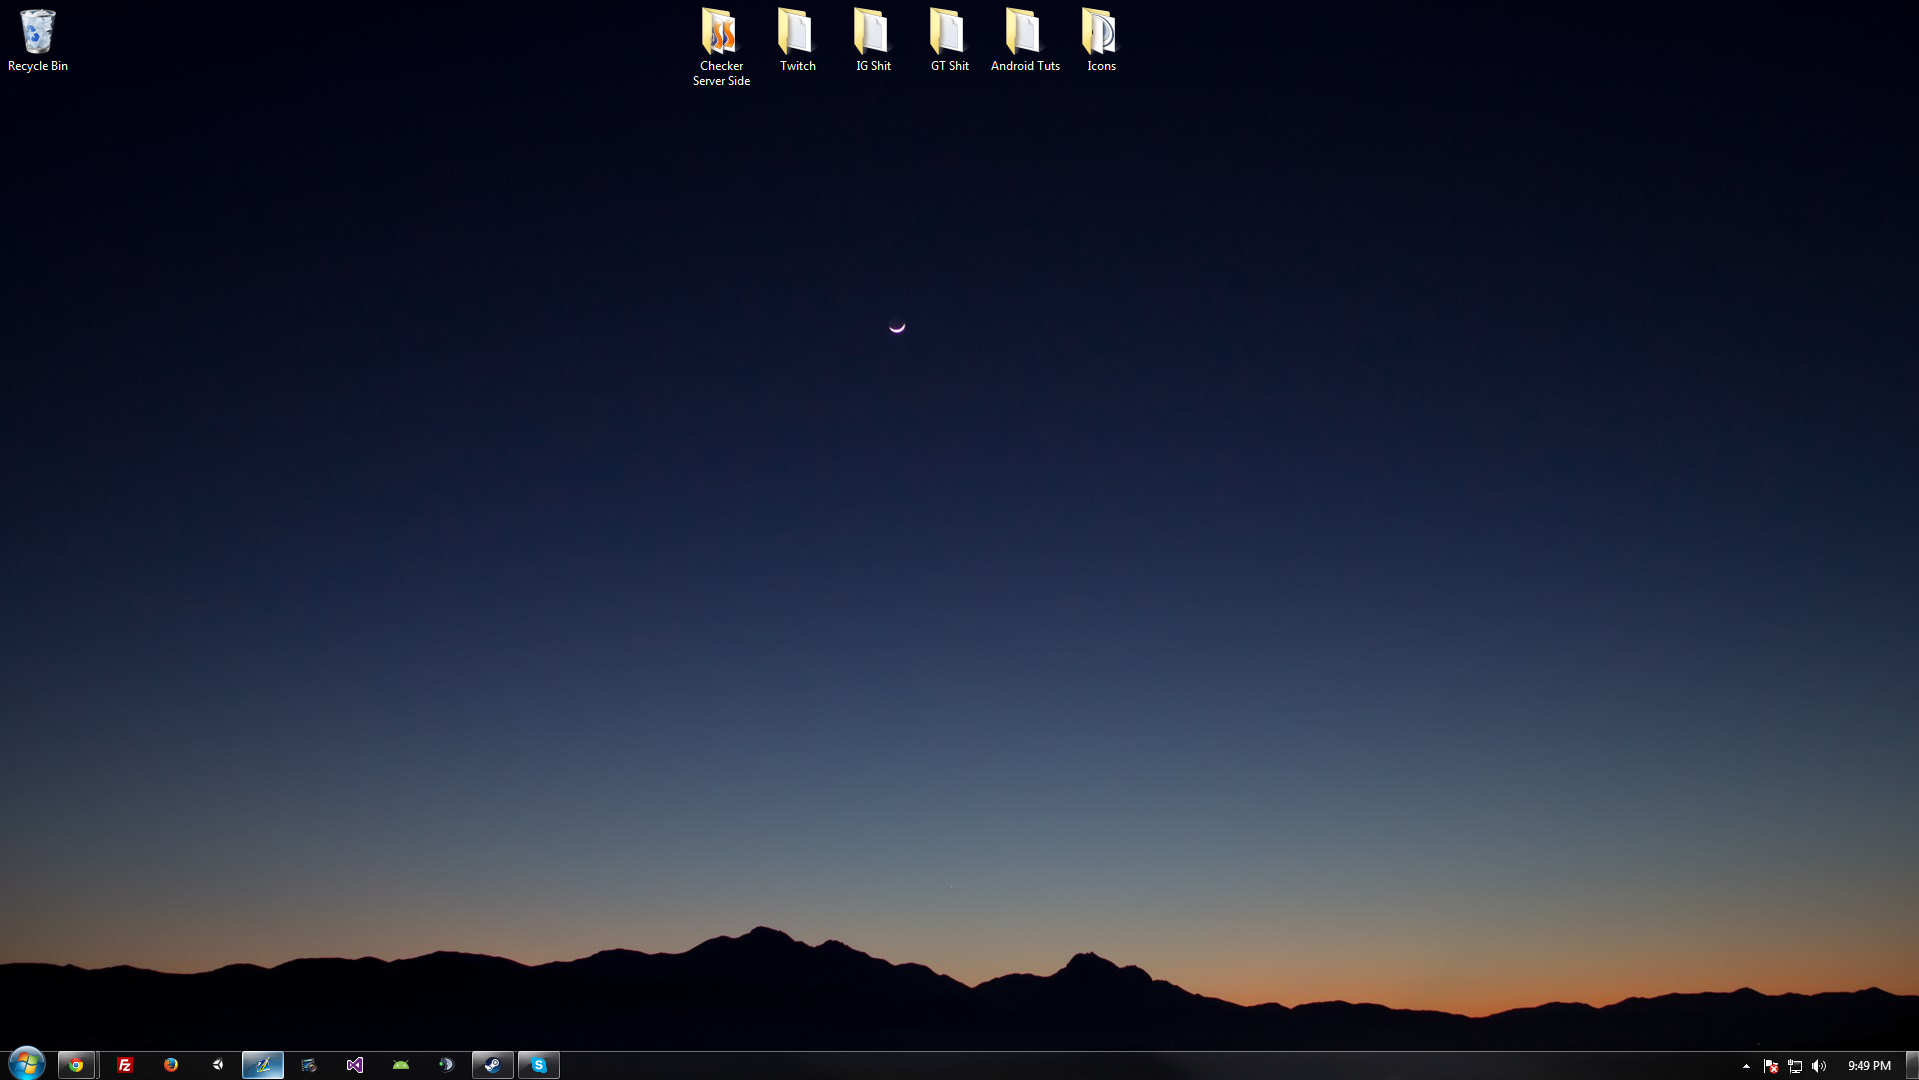Select the IG Shit folder
Viewport: 1919px width, 1080px height.
(873, 41)
